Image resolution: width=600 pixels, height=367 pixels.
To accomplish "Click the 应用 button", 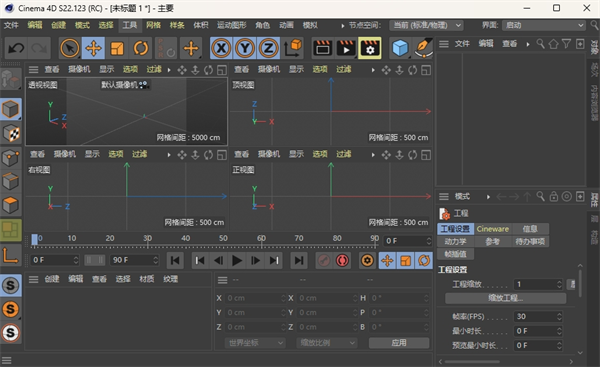I will tap(399, 343).
